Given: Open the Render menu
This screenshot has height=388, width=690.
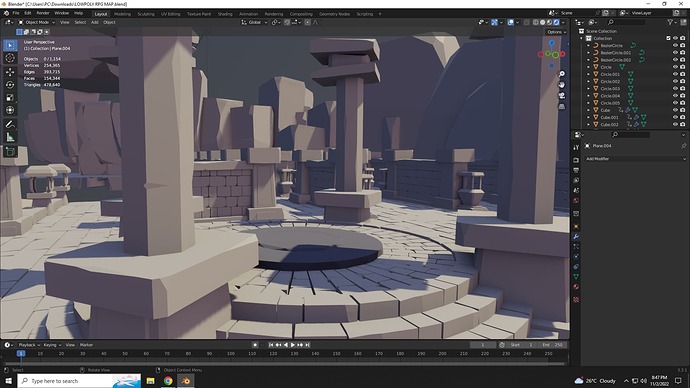Looking at the screenshot, I should (43, 13).
